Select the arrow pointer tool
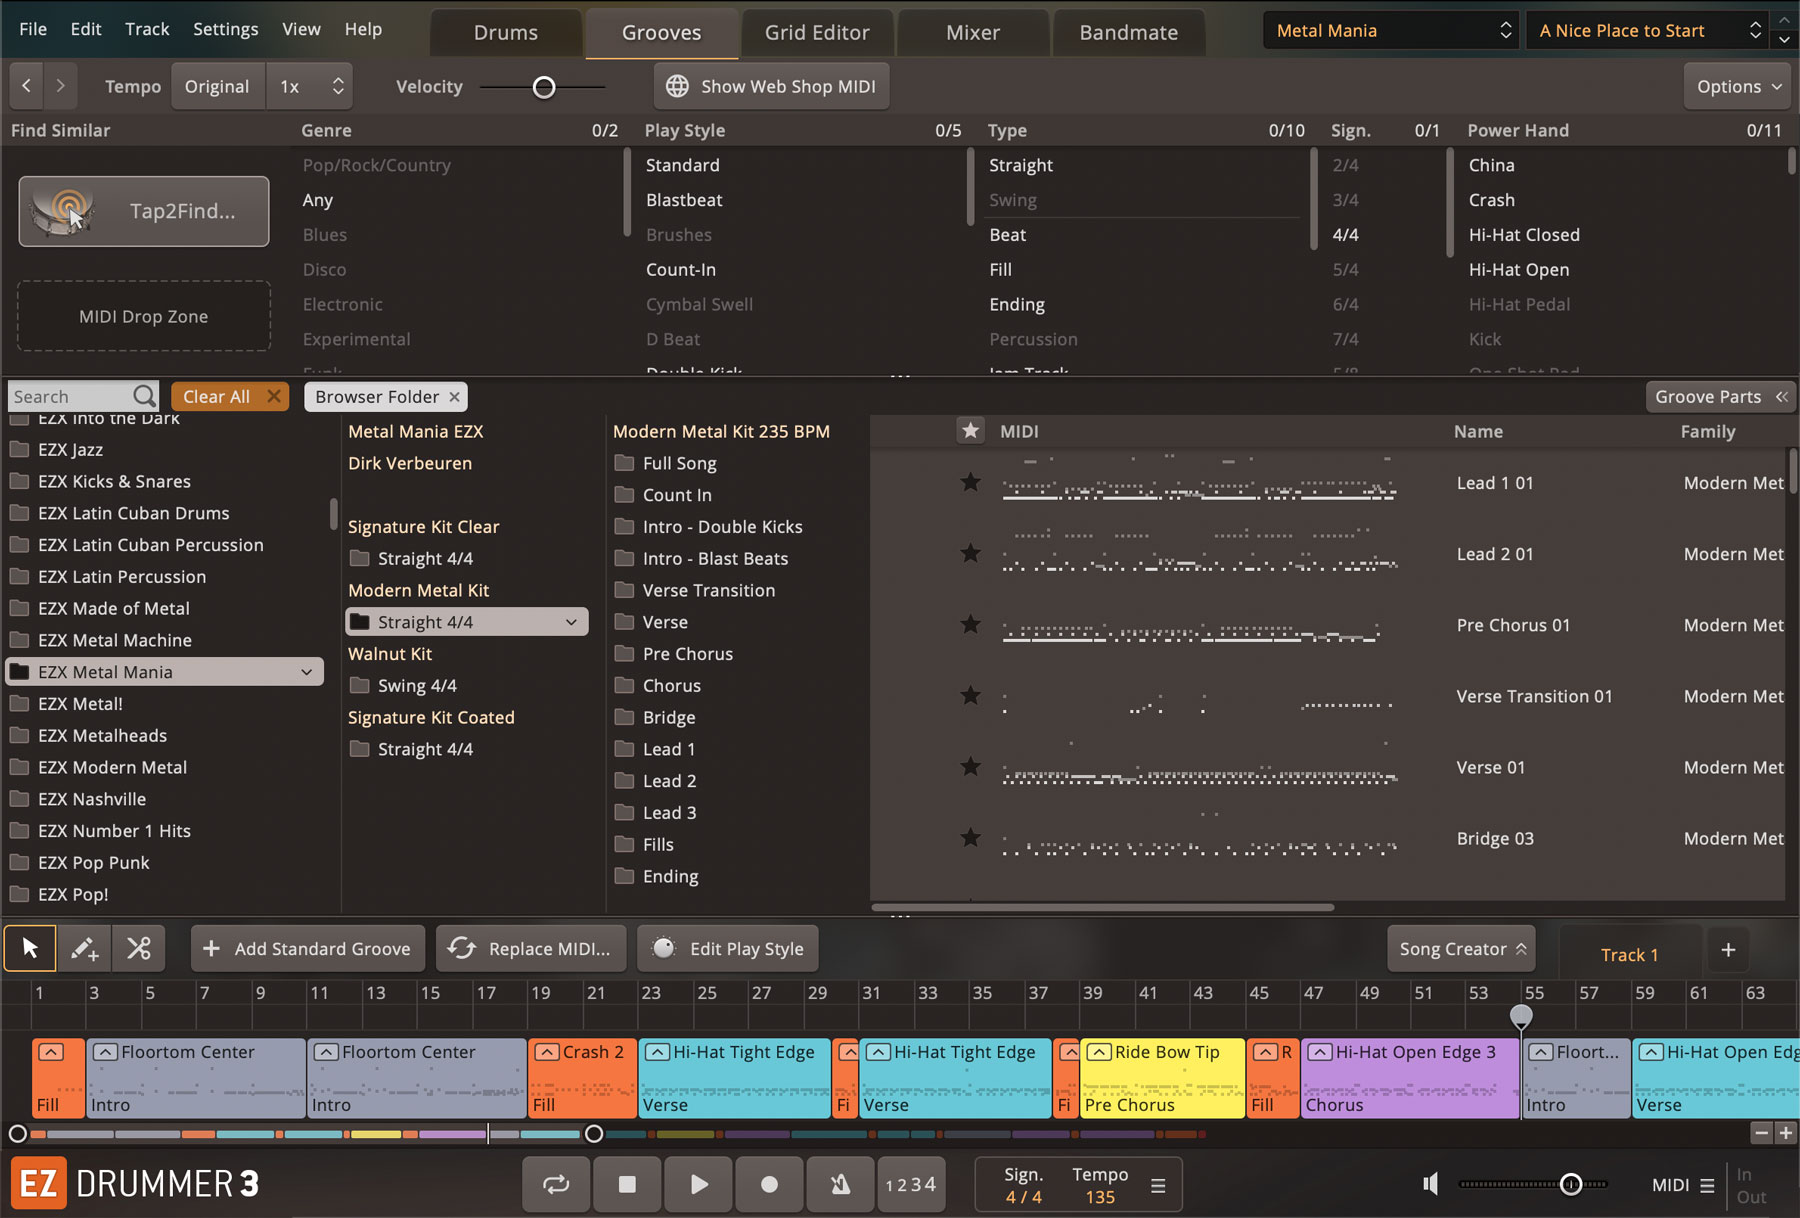 tap(30, 948)
